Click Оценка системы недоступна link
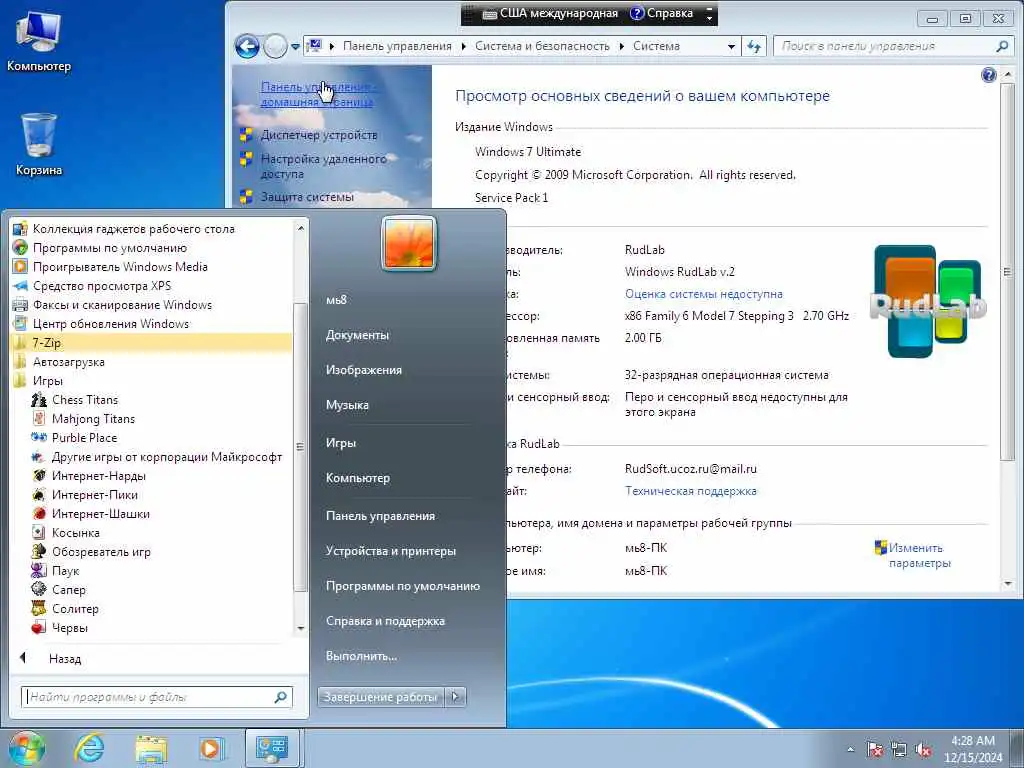 click(x=703, y=294)
